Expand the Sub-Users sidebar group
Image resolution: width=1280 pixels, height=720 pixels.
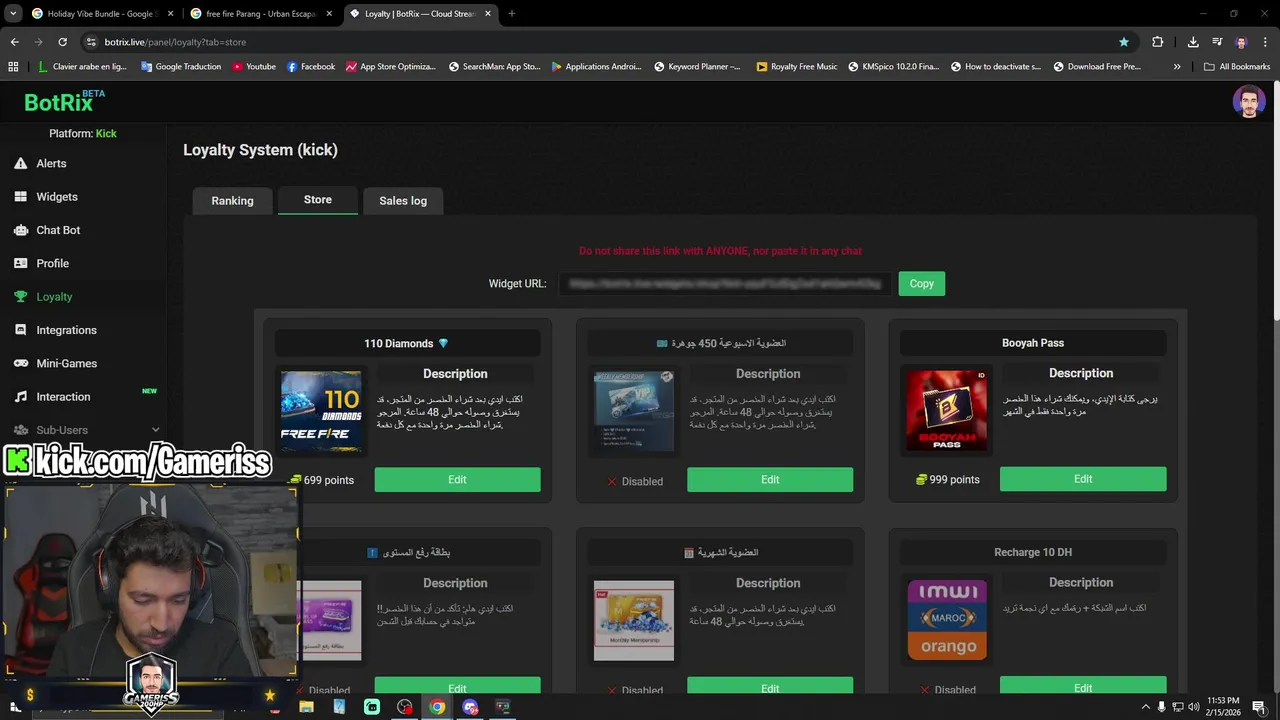click(x=85, y=430)
